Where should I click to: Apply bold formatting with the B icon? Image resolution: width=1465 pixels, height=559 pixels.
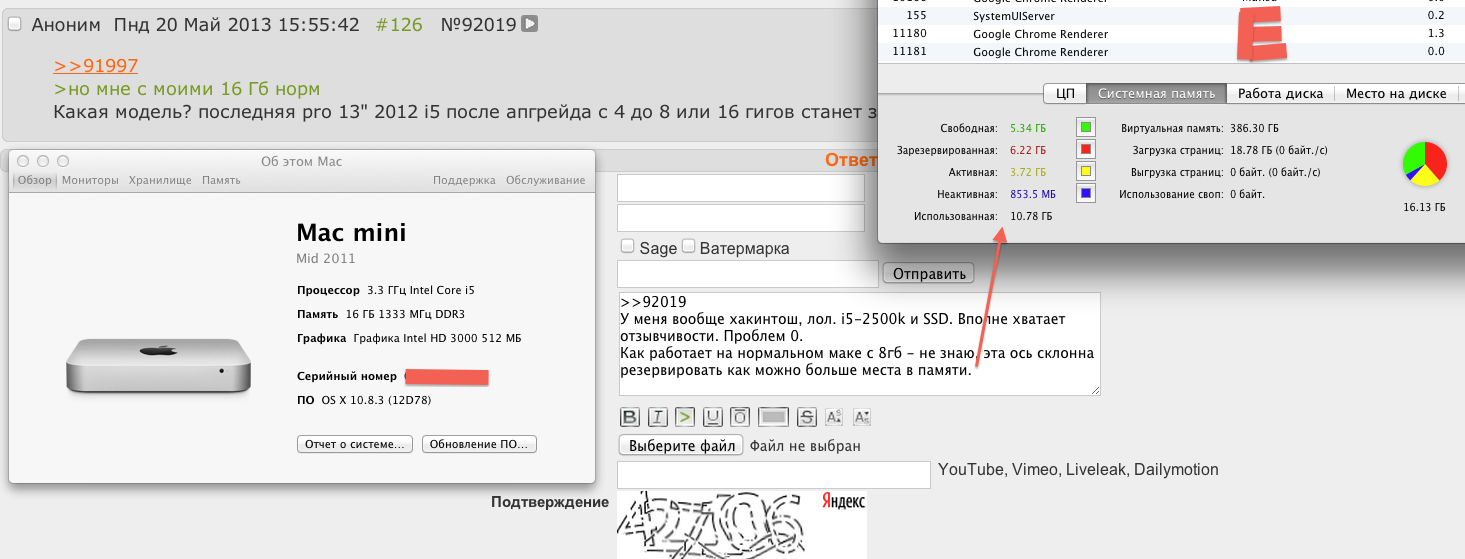pos(630,417)
